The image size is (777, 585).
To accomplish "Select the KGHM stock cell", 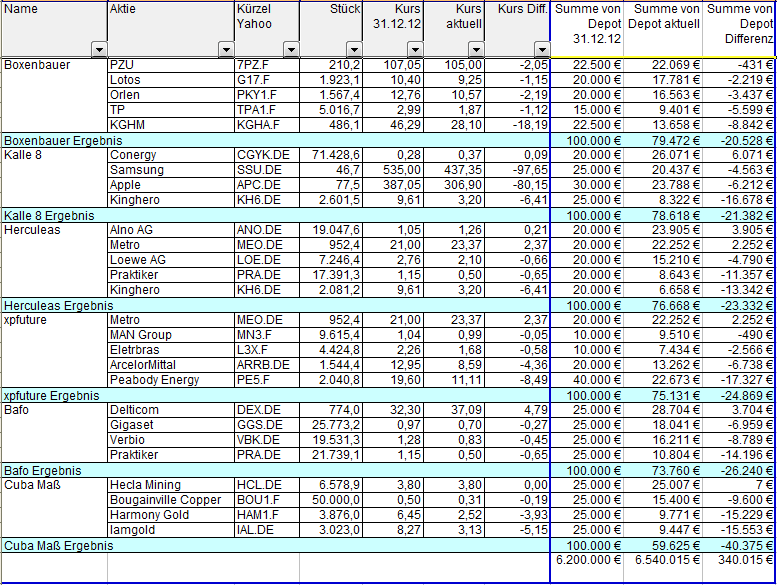I will (x=171, y=125).
